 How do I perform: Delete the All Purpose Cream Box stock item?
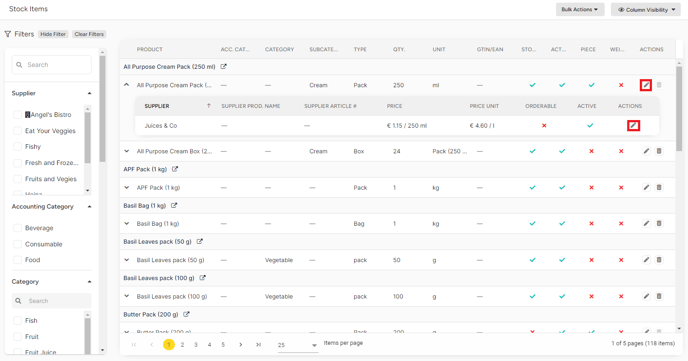click(x=659, y=151)
